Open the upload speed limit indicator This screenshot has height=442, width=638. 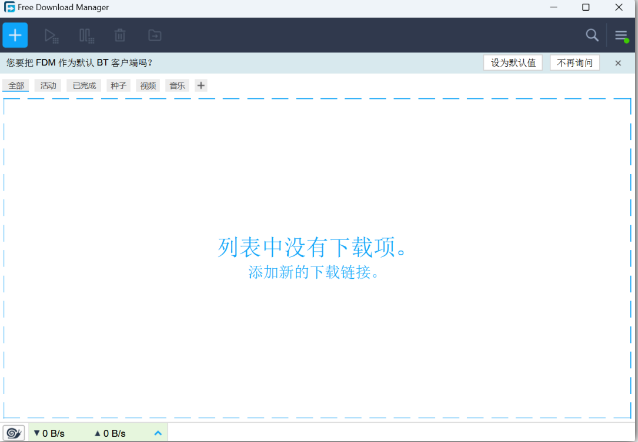110,433
